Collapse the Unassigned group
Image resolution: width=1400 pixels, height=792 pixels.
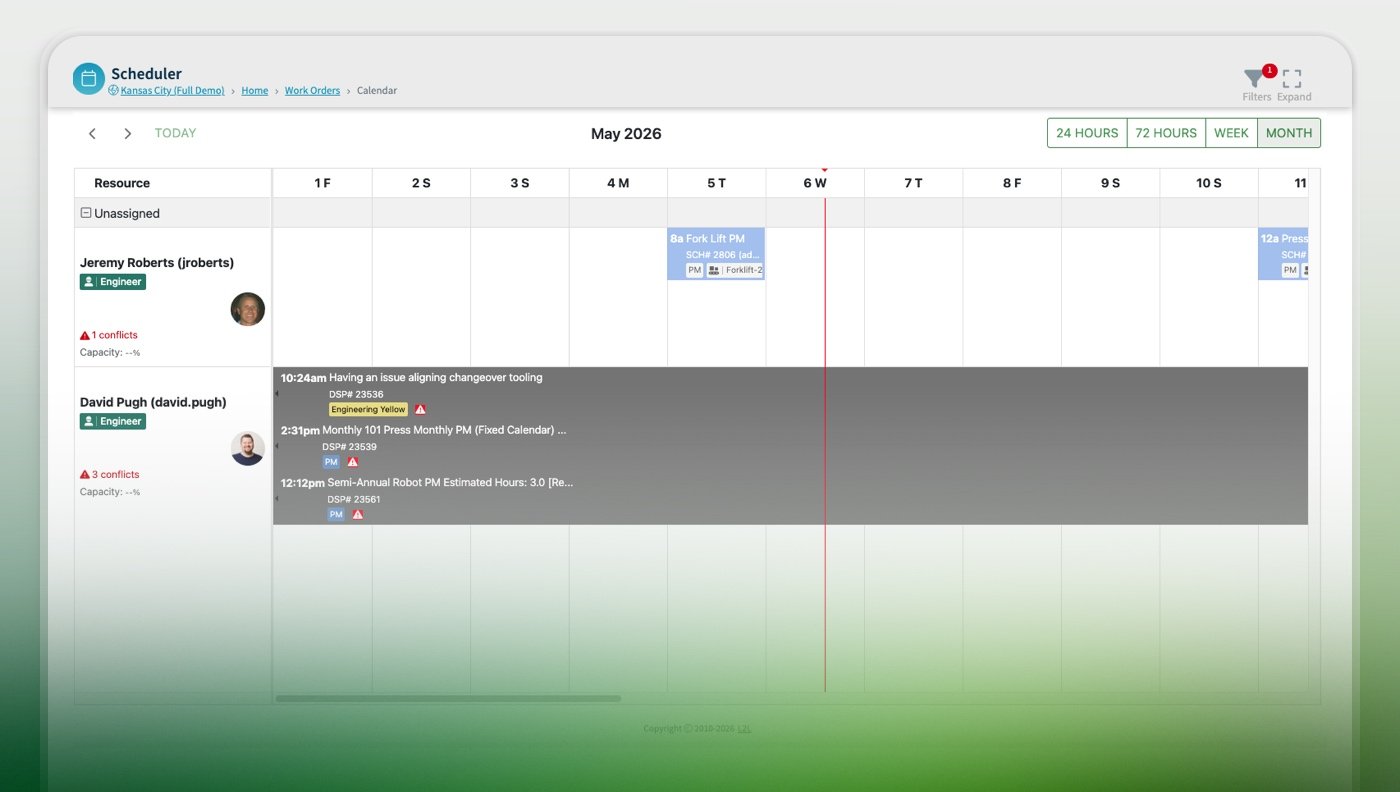point(86,213)
